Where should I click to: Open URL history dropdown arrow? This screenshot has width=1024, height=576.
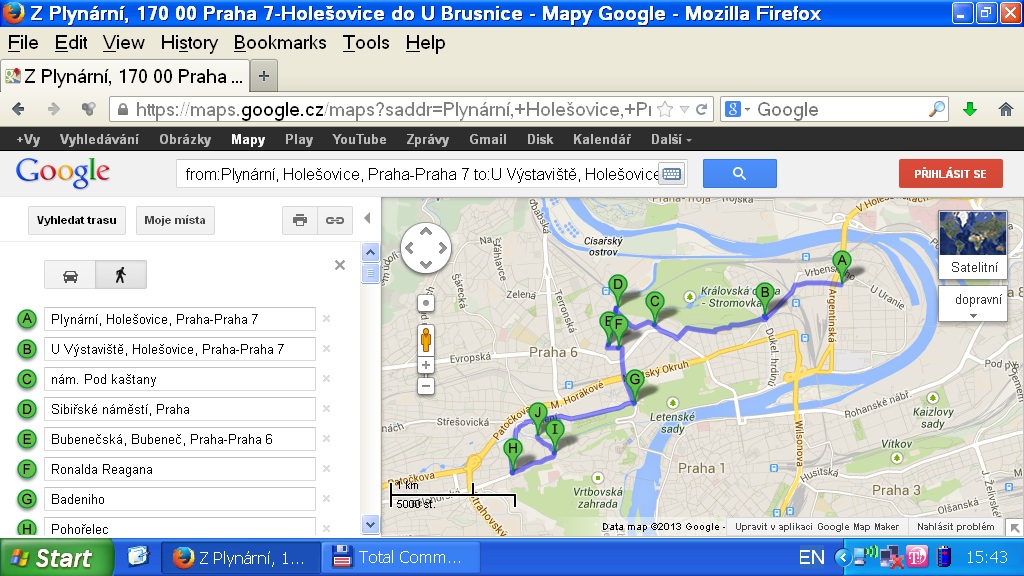coord(684,109)
